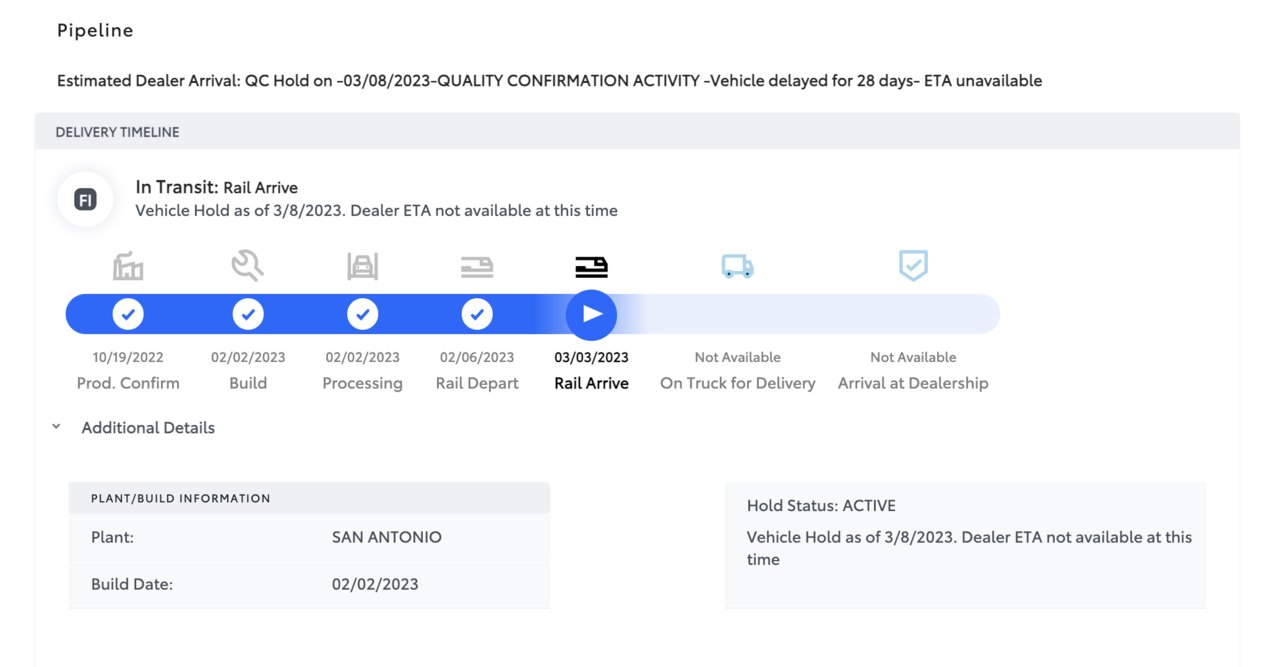Click the grey Rail Depart train icon
This screenshot has width=1280, height=667.
click(x=477, y=266)
